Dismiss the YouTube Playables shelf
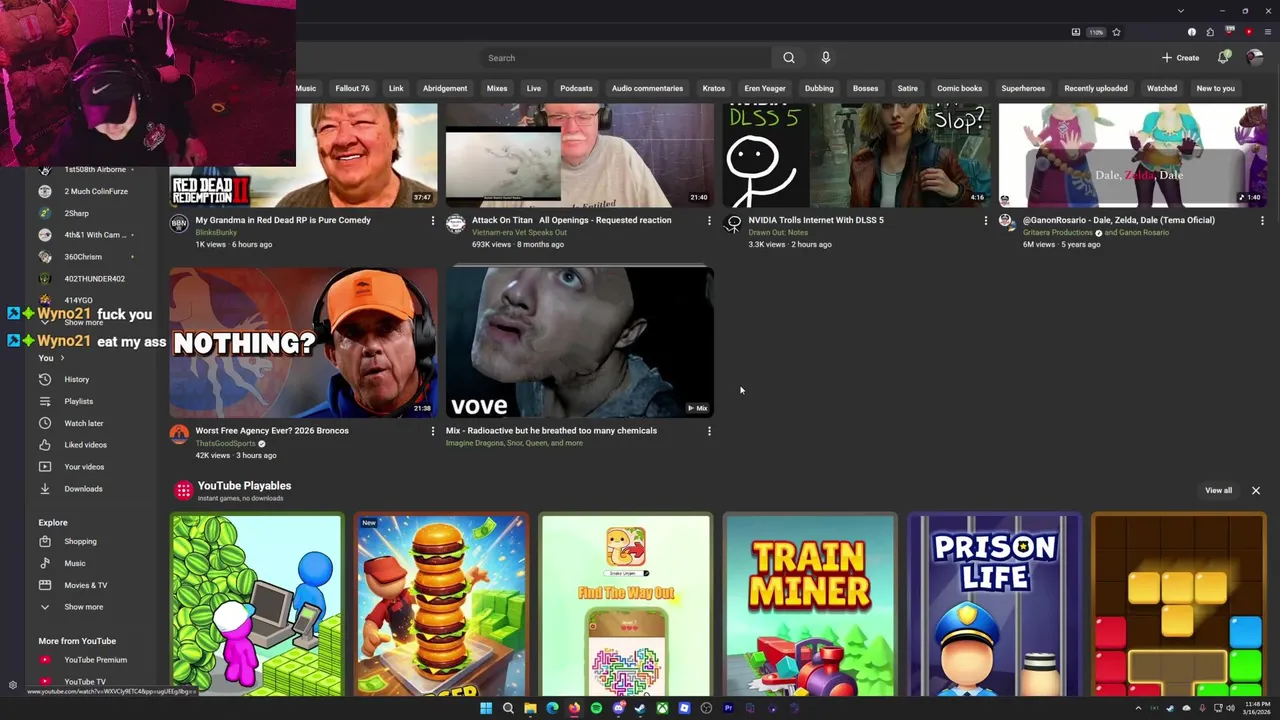1280x720 pixels. tap(1256, 490)
